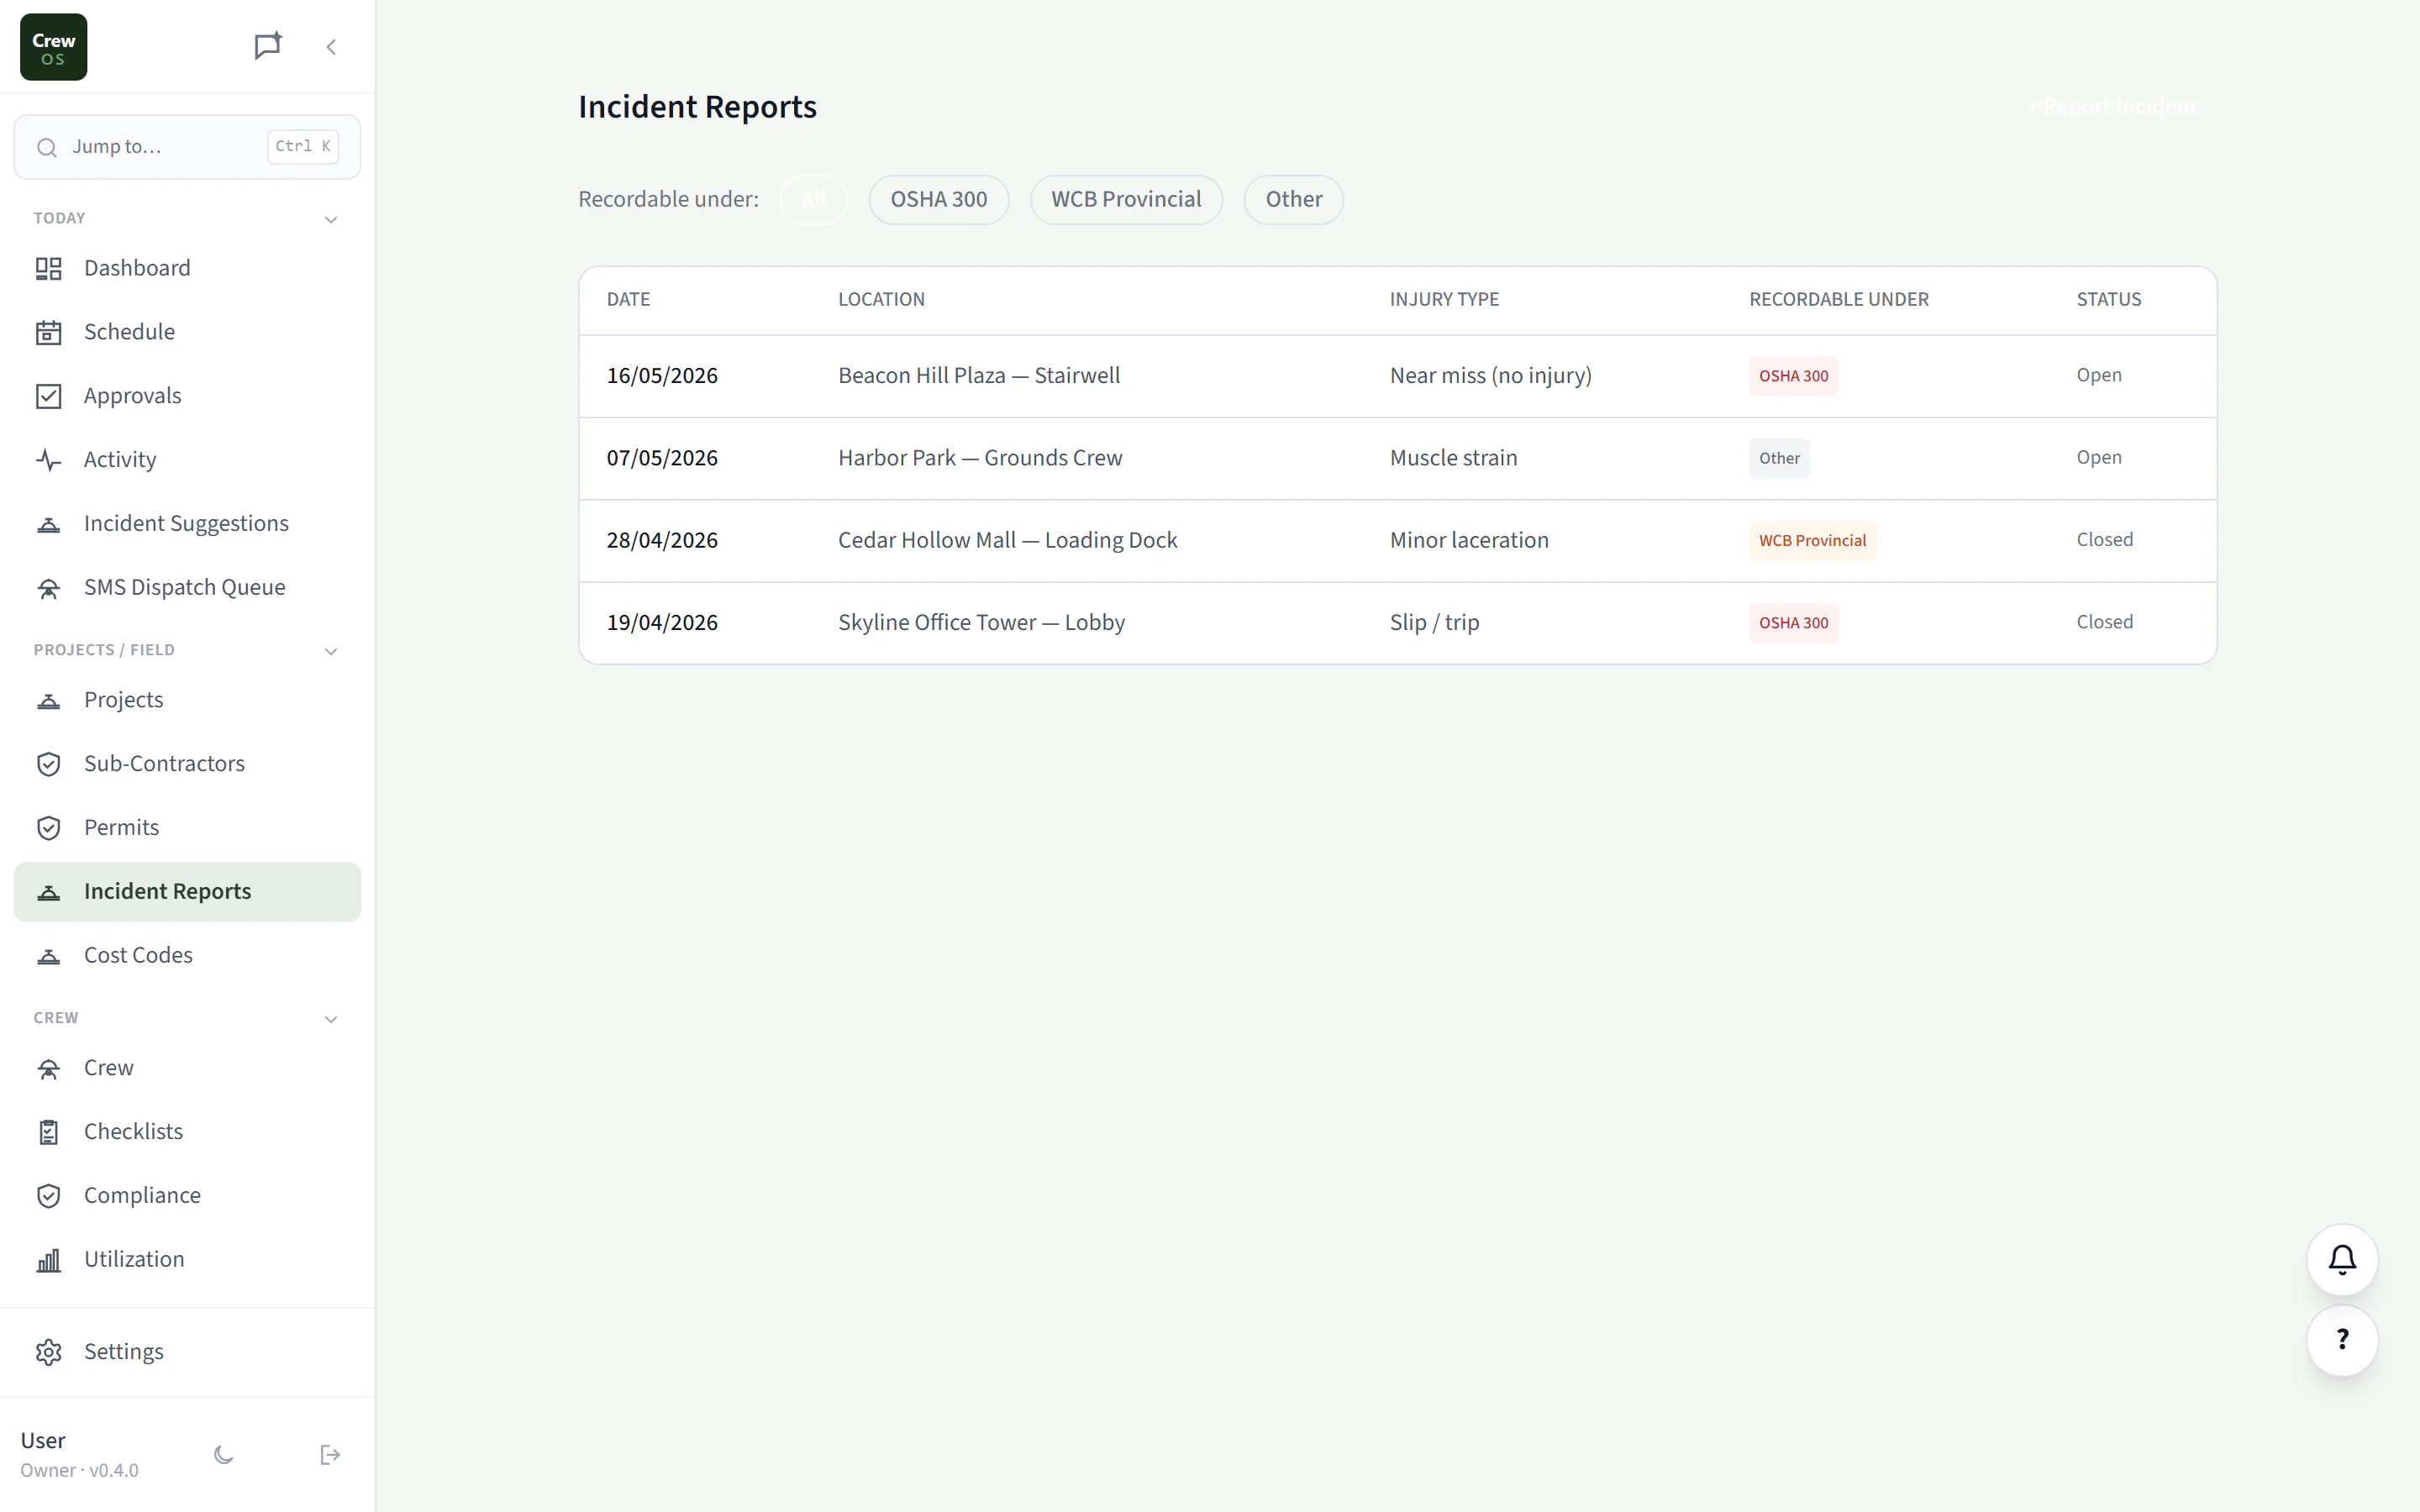Open the Sub-Contractors shield icon
This screenshot has height=1512, width=2420.
coord(49,764)
